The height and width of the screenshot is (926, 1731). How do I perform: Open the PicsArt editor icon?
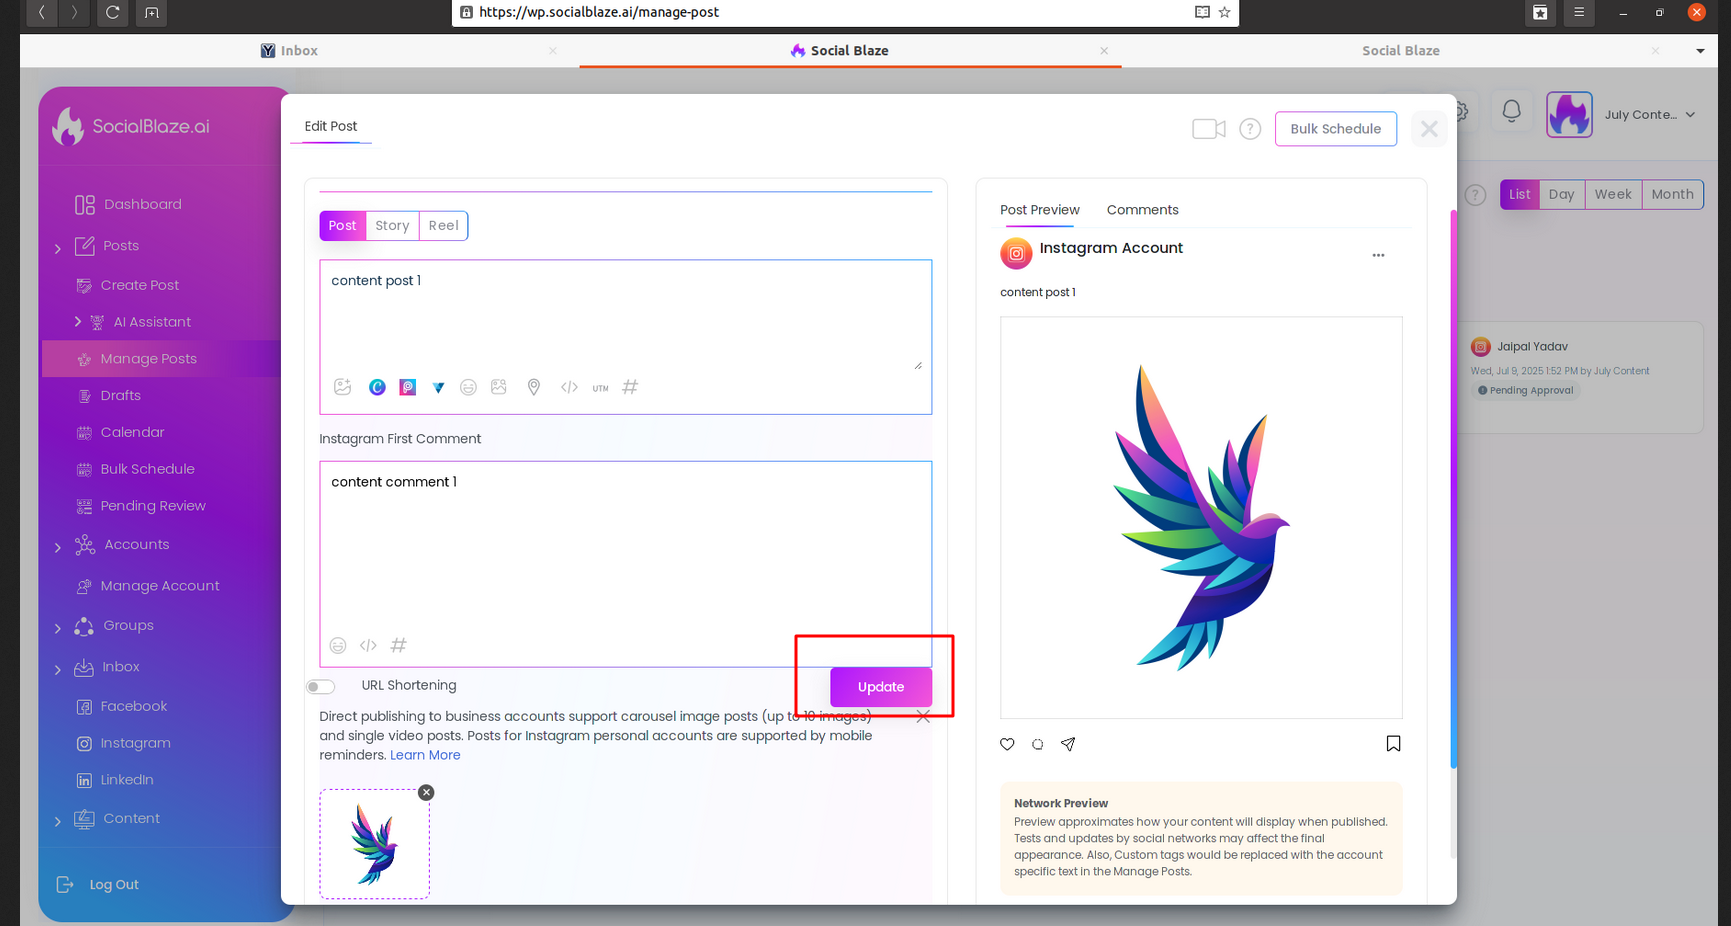tap(408, 387)
